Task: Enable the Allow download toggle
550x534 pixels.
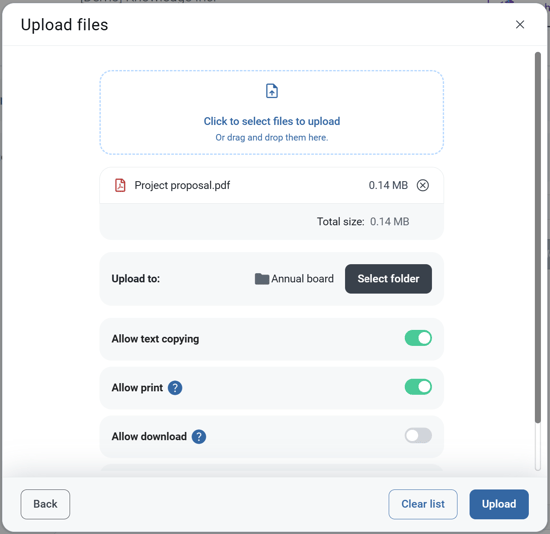Action: [418, 436]
